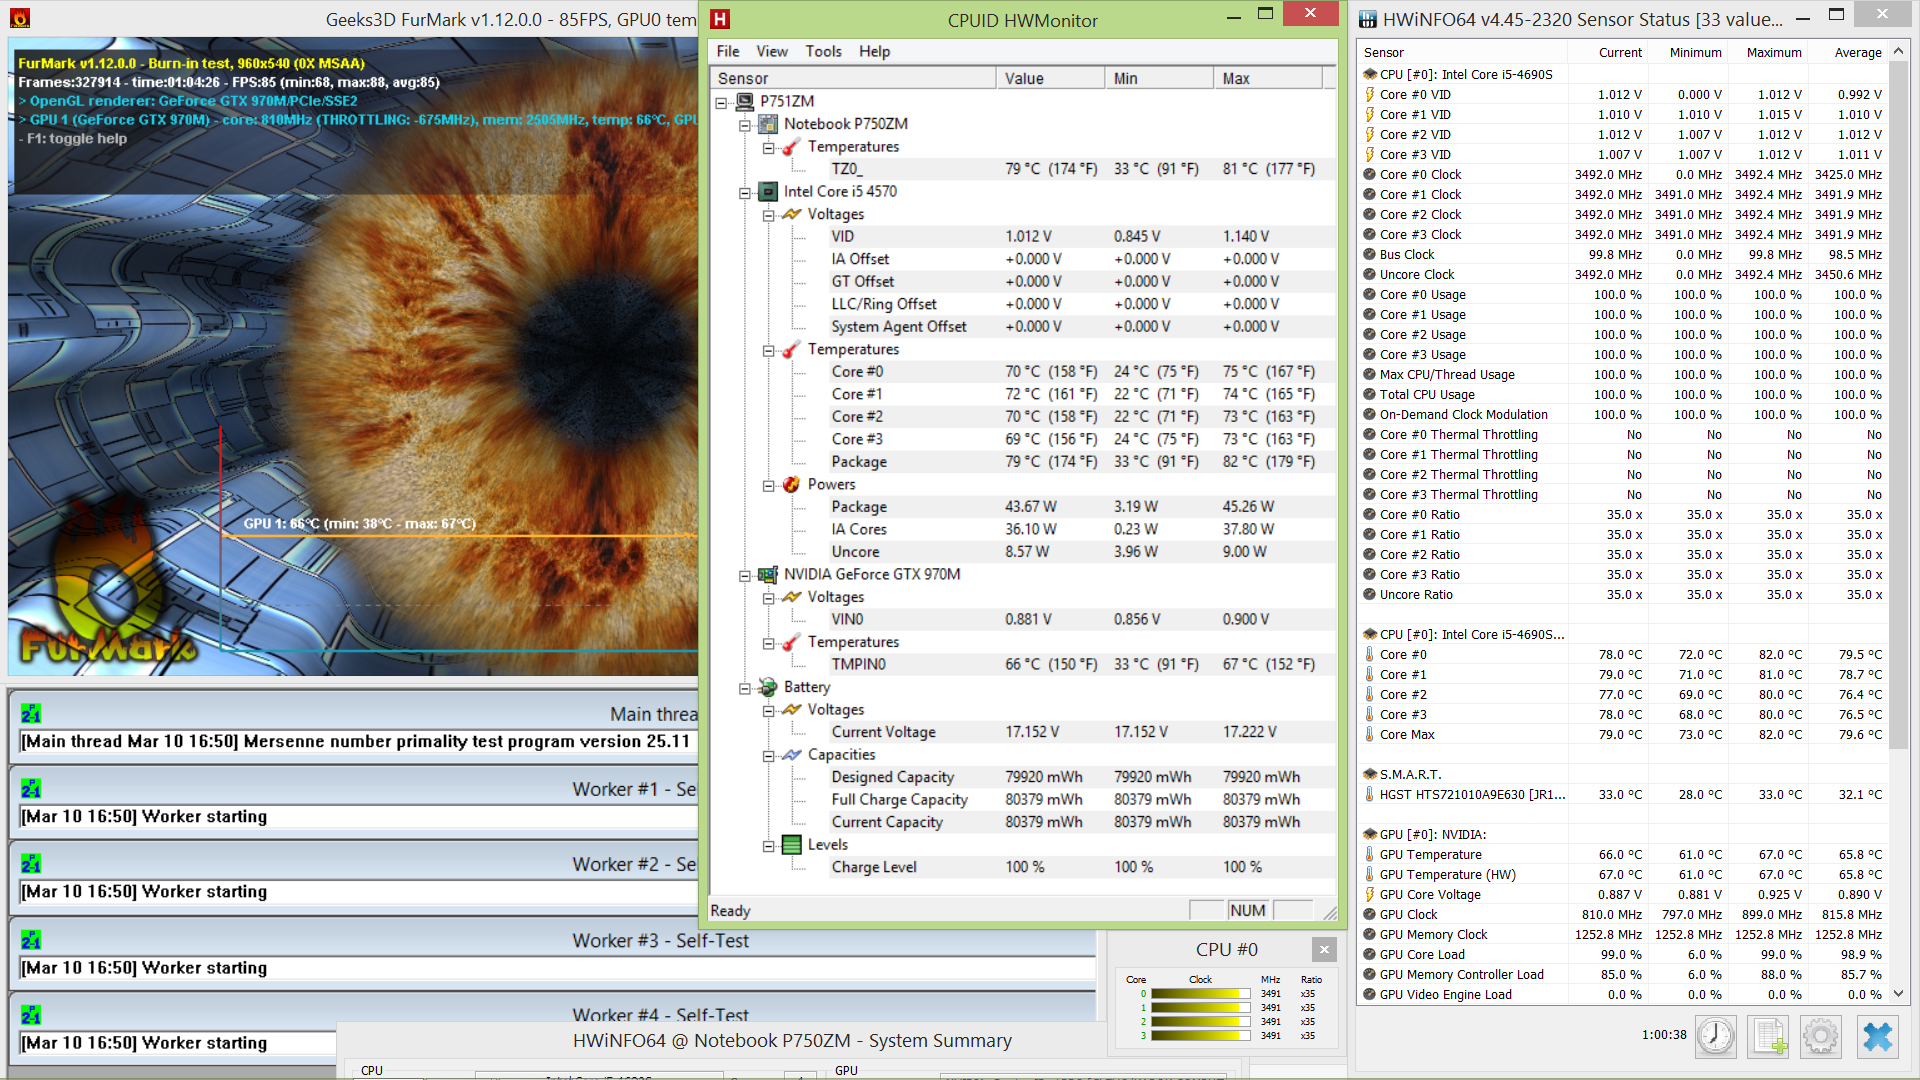
Task: Collapse the P751ZM root node
Action: click(x=721, y=102)
